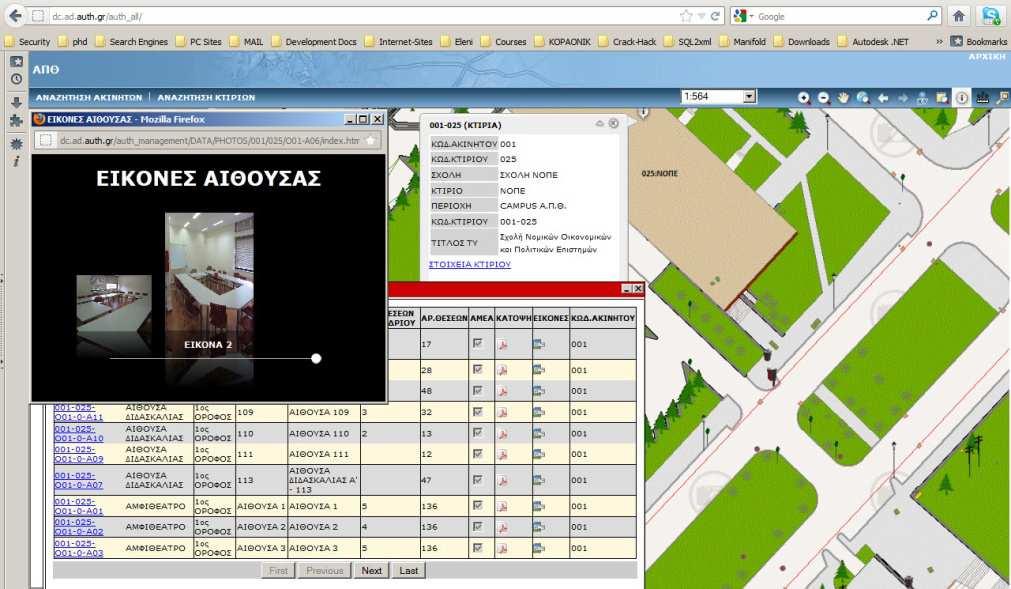Open the sidebar history clock icon
The height and width of the screenshot is (589, 1011).
click(x=16, y=79)
